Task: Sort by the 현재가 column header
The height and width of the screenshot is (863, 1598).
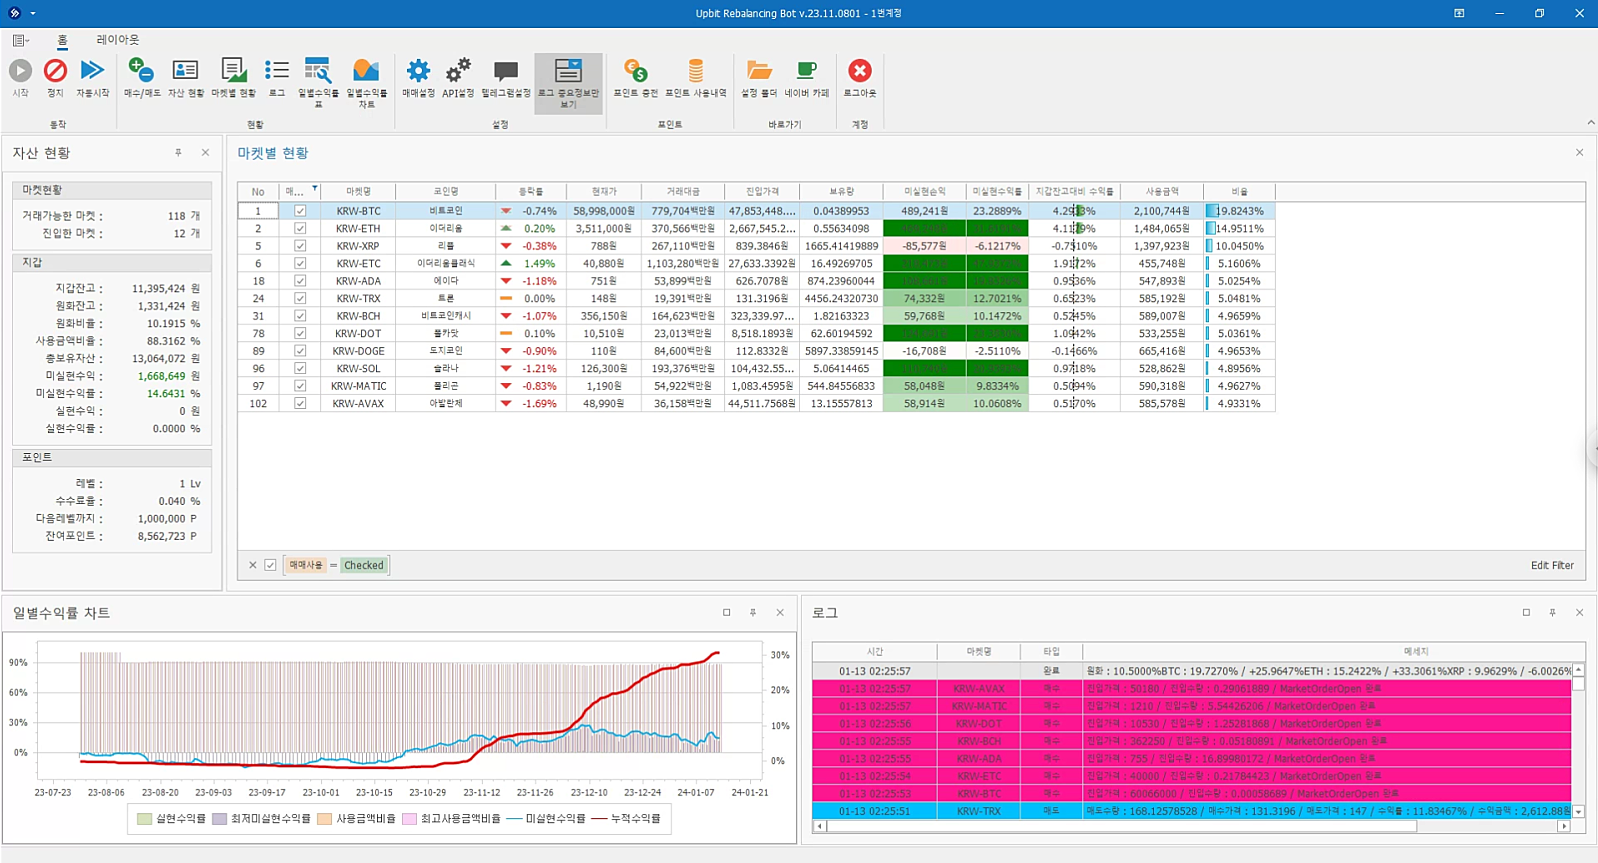Action: coord(603,191)
